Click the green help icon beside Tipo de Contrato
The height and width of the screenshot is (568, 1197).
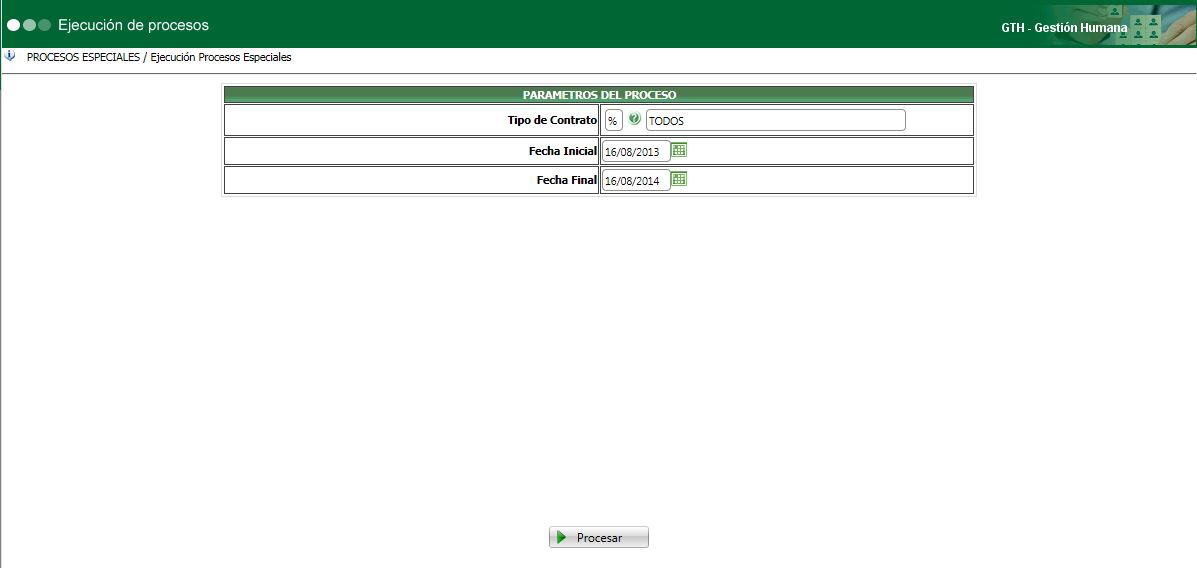point(634,119)
